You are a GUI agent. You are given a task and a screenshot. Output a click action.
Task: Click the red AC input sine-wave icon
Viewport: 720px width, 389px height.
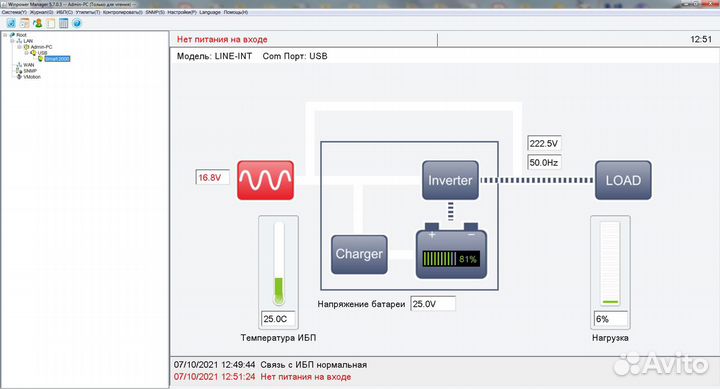(x=265, y=180)
